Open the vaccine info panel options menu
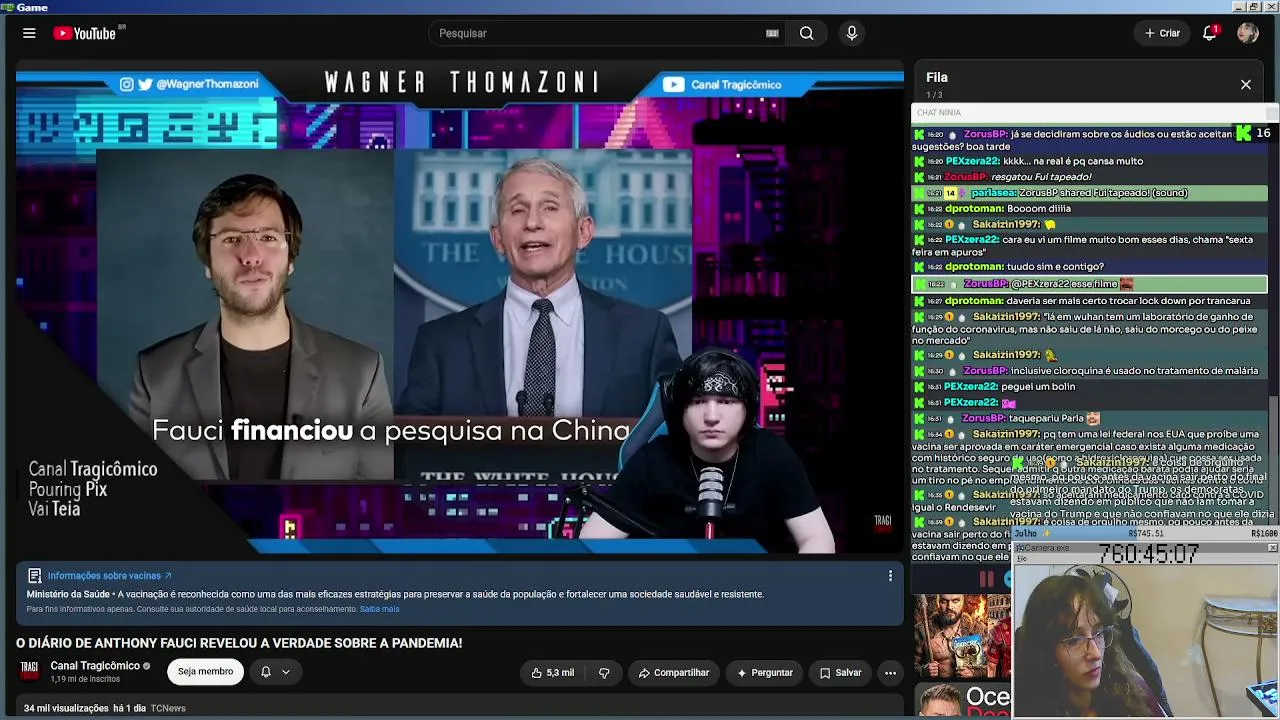This screenshot has height=720, width=1280. pyautogui.click(x=890, y=576)
